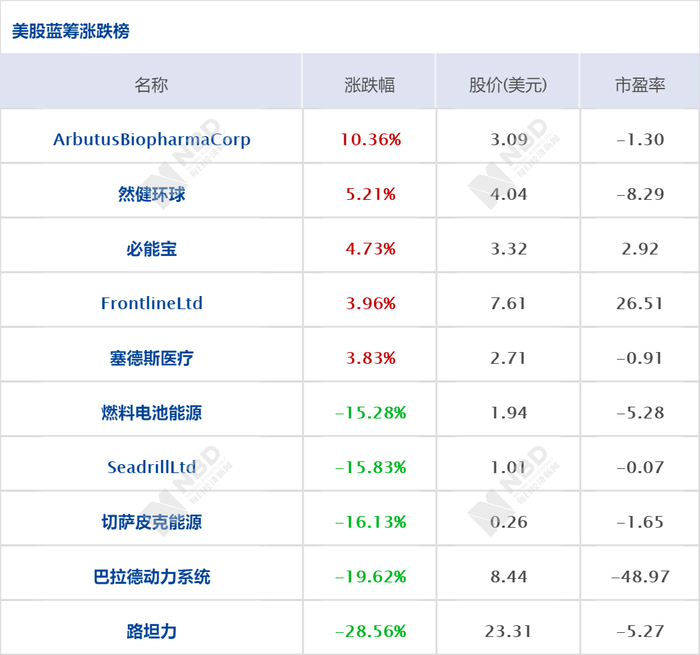Click the 巴拉德动力系统 stock name

152,576
